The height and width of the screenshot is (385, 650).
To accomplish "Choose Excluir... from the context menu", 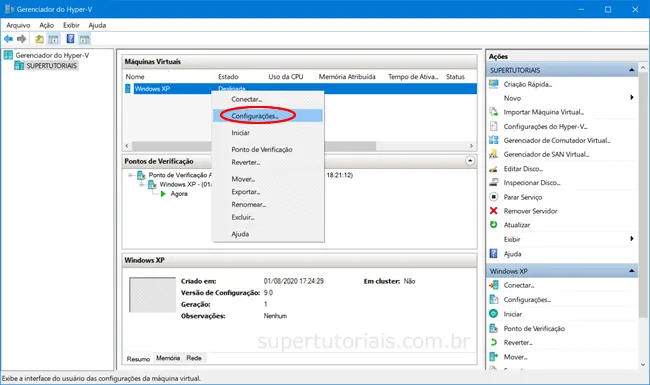I will 268,218.
